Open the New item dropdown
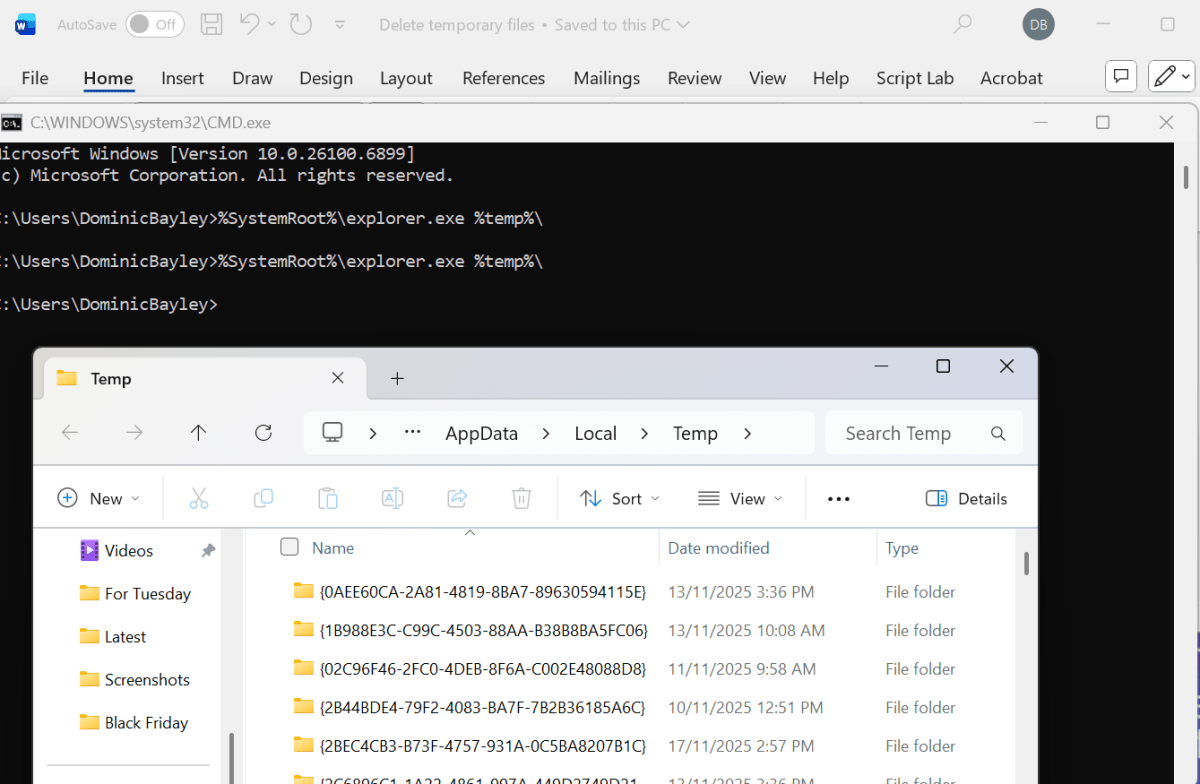This screenshot has height=784, width=1200. (x=99, y=498)
